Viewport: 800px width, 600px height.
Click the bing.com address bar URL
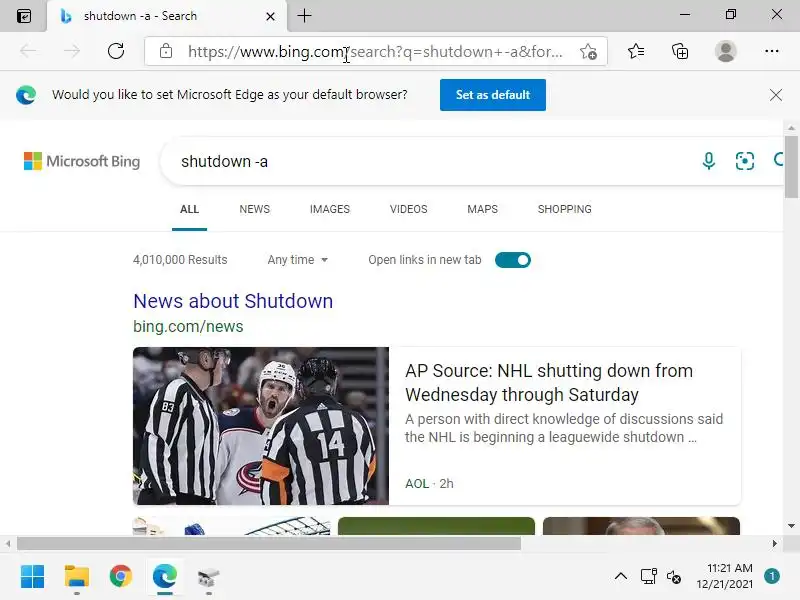[375, 52]
